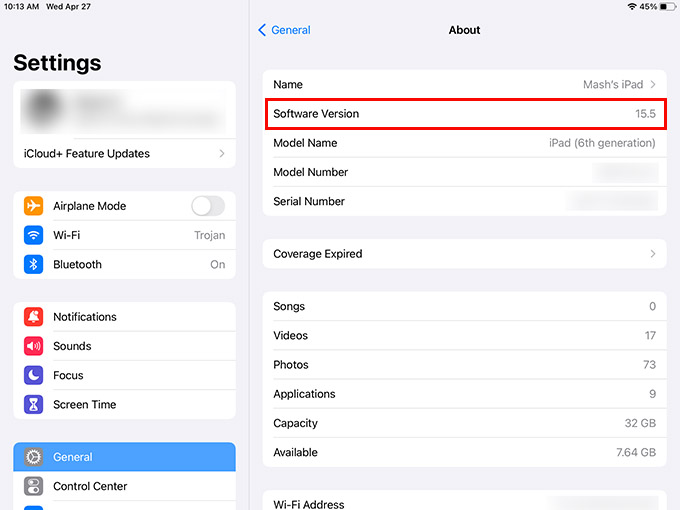Tap the battery status icon
The width and height of the screenshot is (680, 510).
click(x=667, y=7)
